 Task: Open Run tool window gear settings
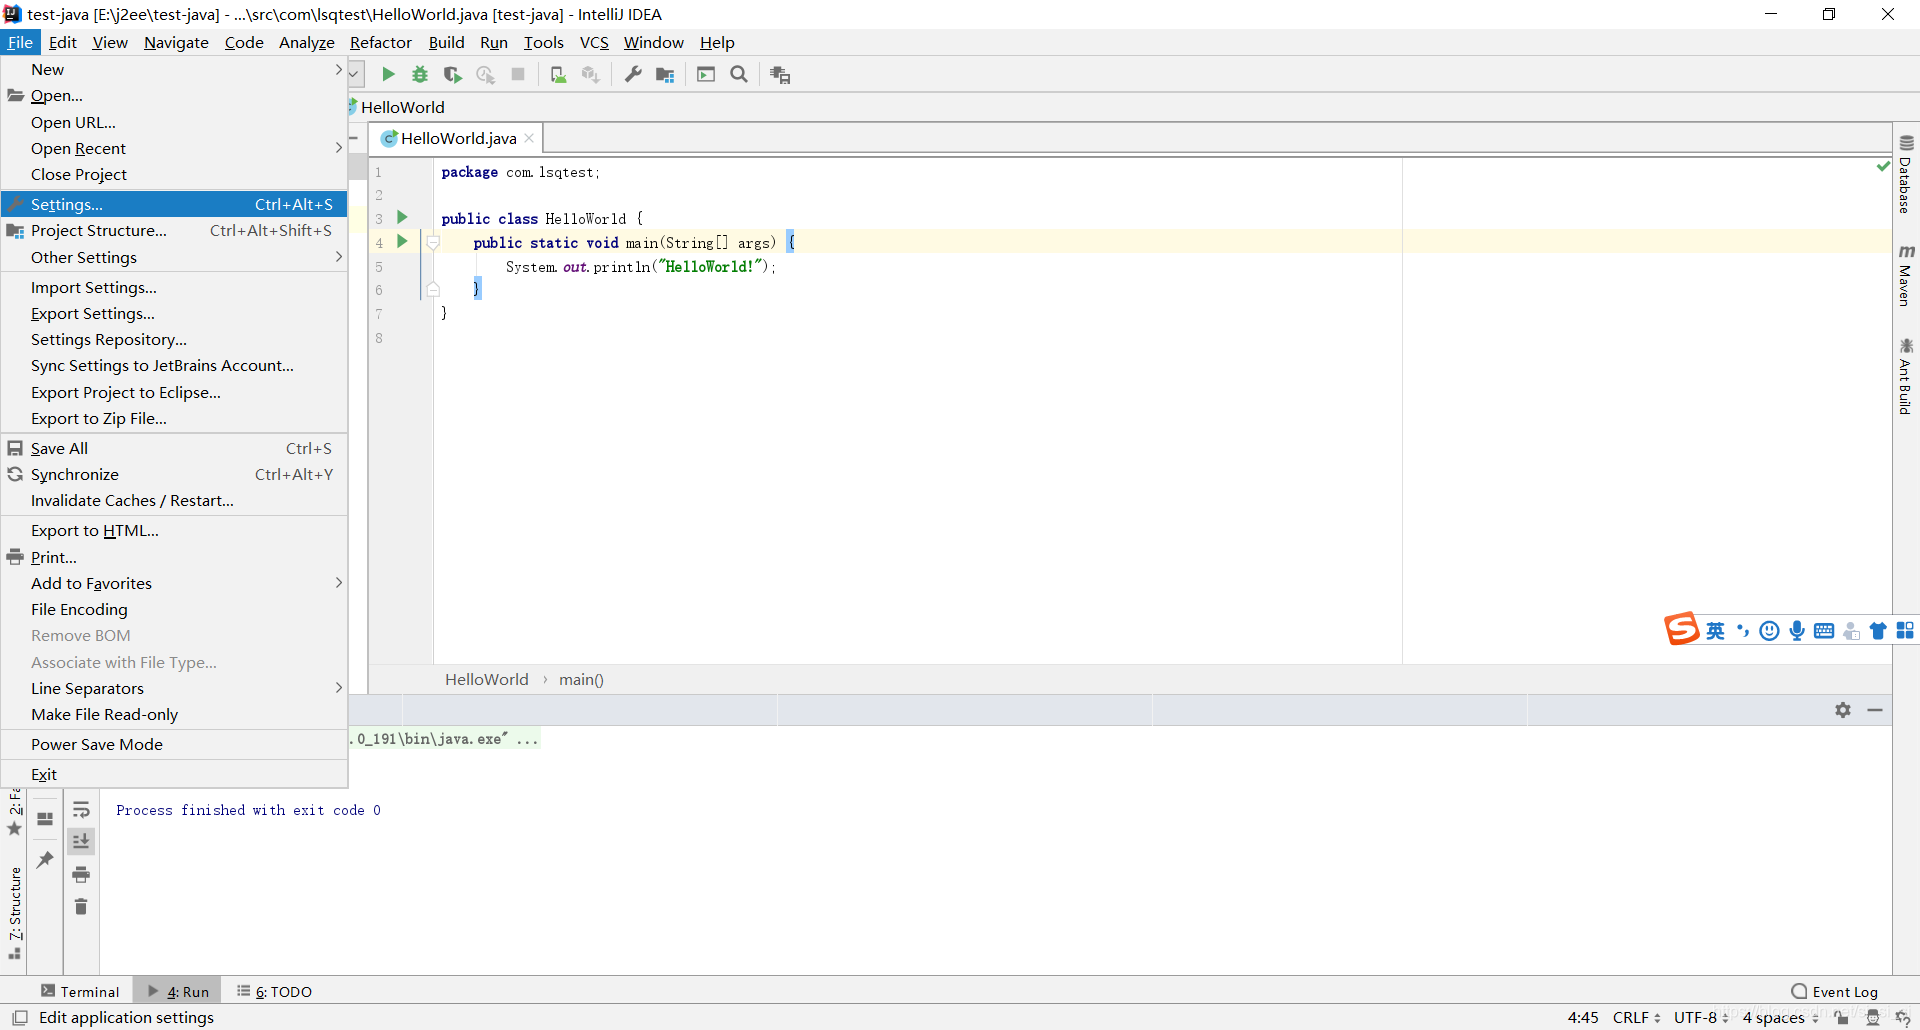pos(1843,710)
